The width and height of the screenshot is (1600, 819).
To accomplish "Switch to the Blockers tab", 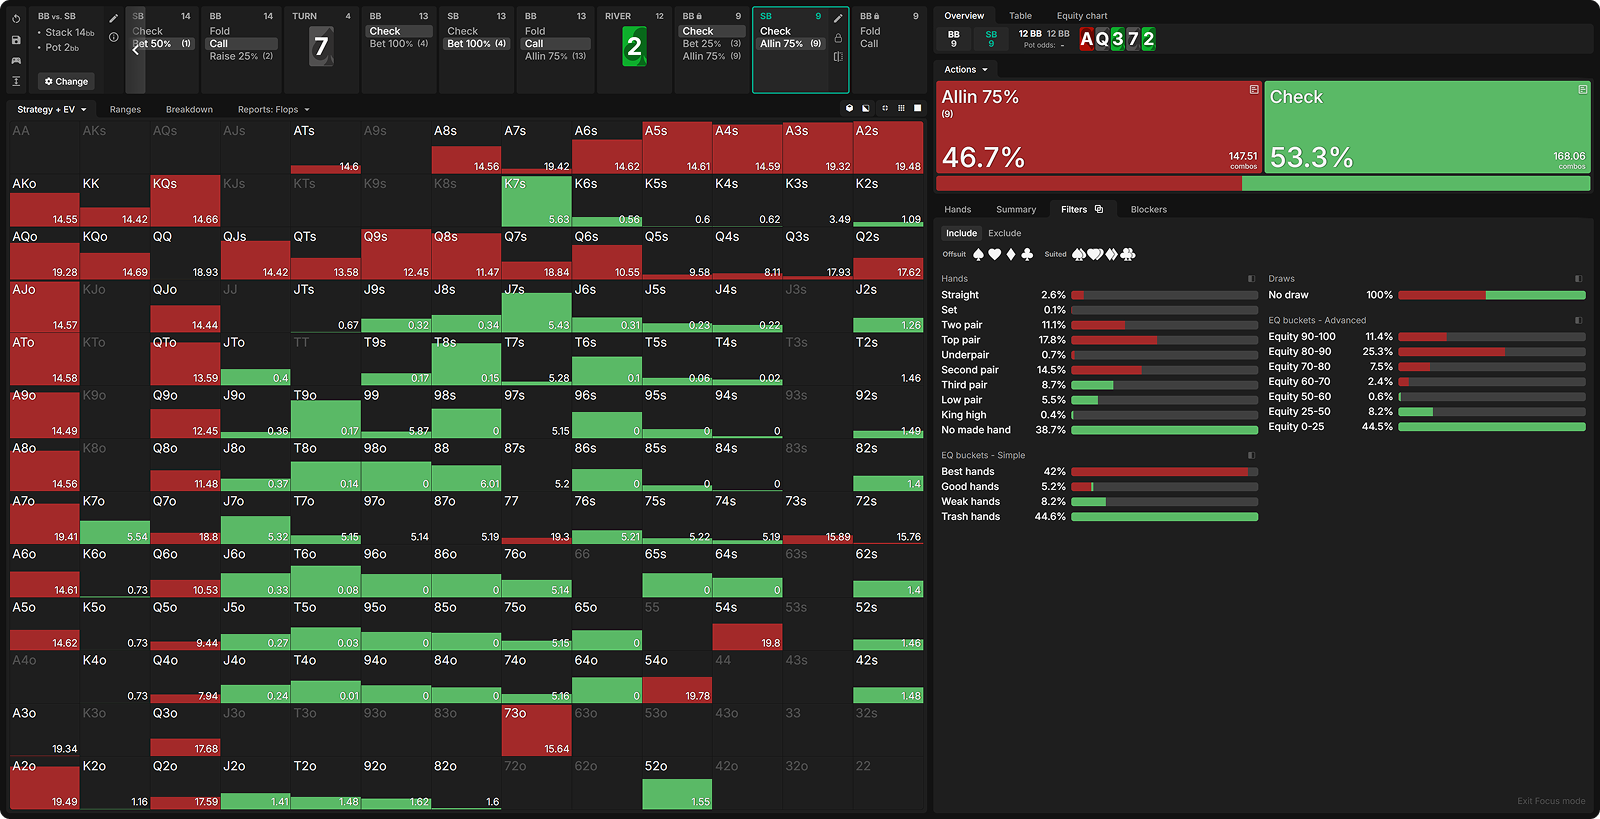I will pos(1148,210).
